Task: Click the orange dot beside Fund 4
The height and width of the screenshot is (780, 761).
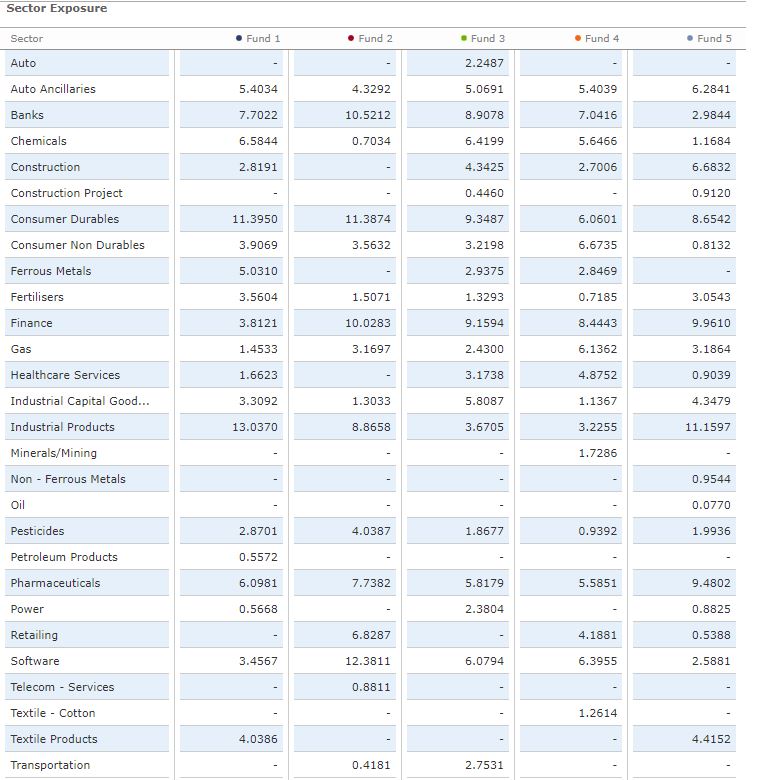Action: 578,39
